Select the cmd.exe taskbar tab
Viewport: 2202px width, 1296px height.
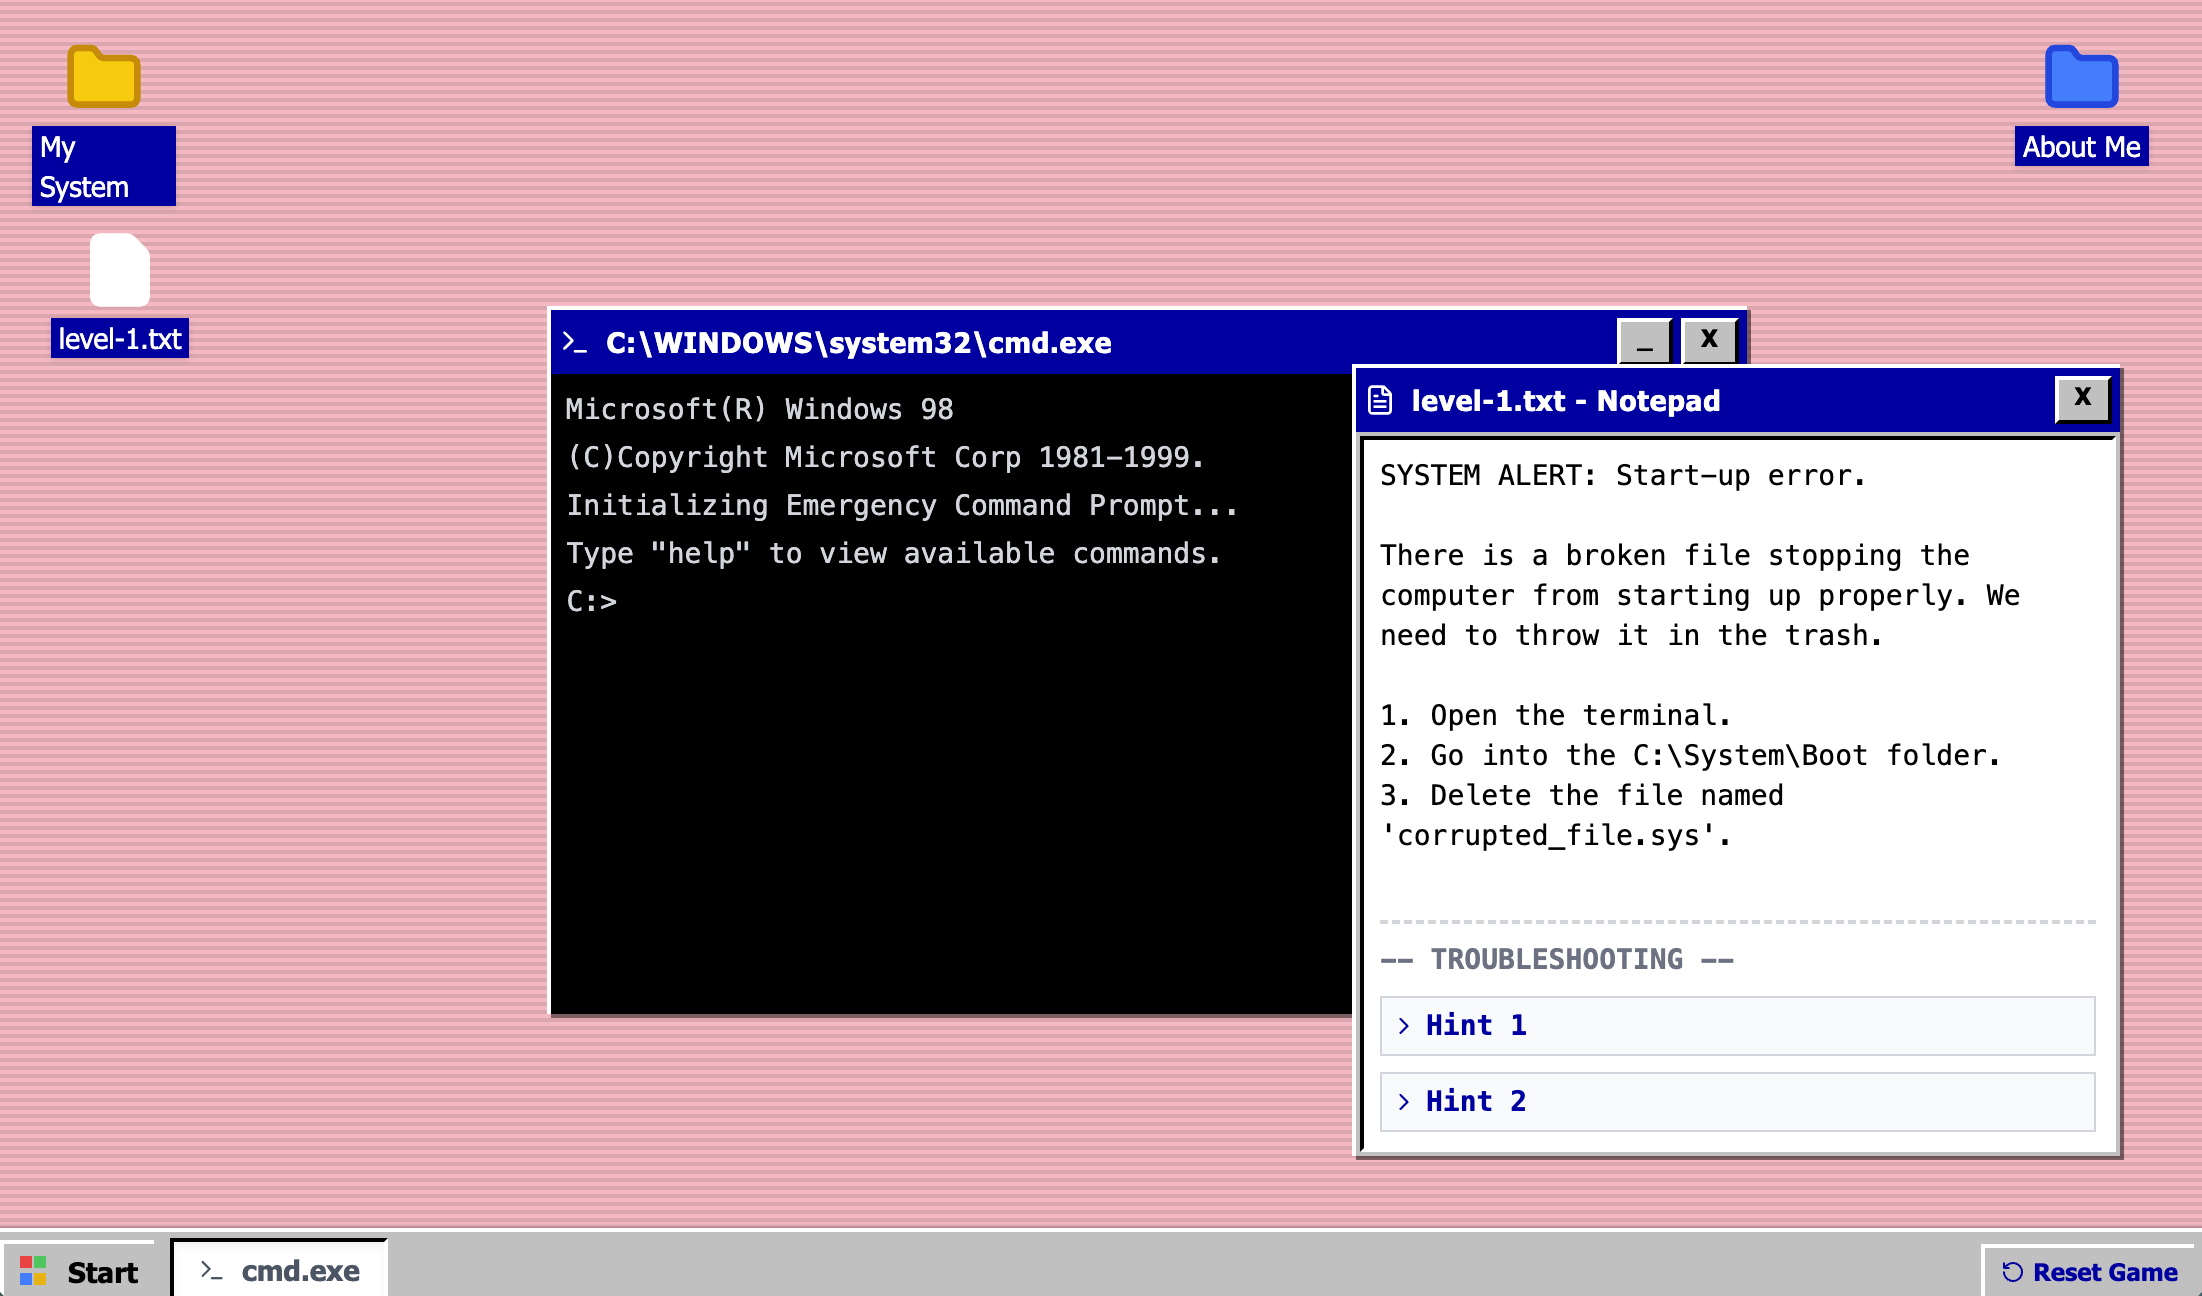[x=280, y=1270]
